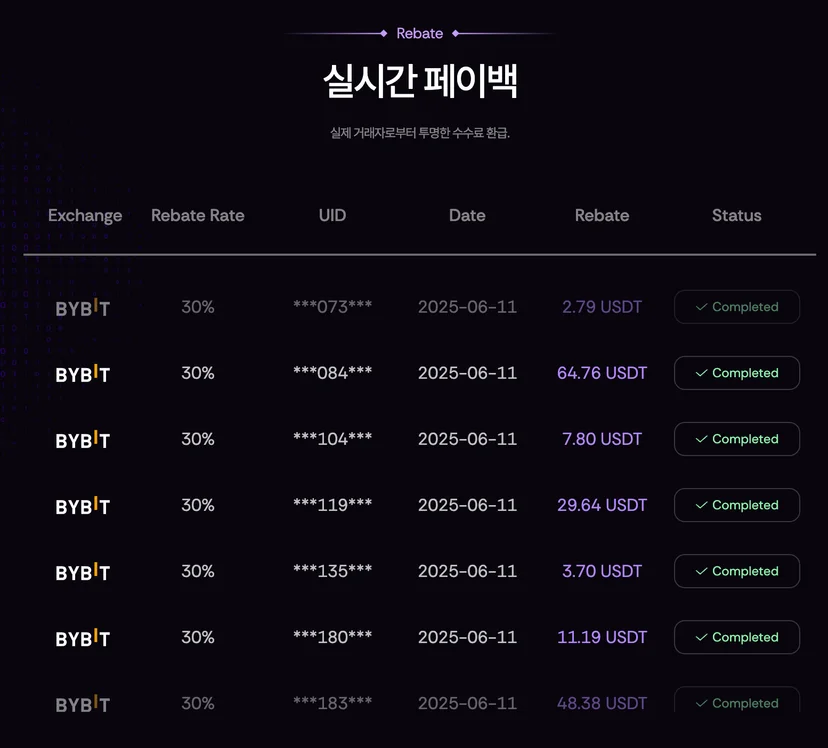Screen dimensions: 828x748
Task: Click the Rebate Rate column header
Action: pyautogui.click(x=197, y=215)
